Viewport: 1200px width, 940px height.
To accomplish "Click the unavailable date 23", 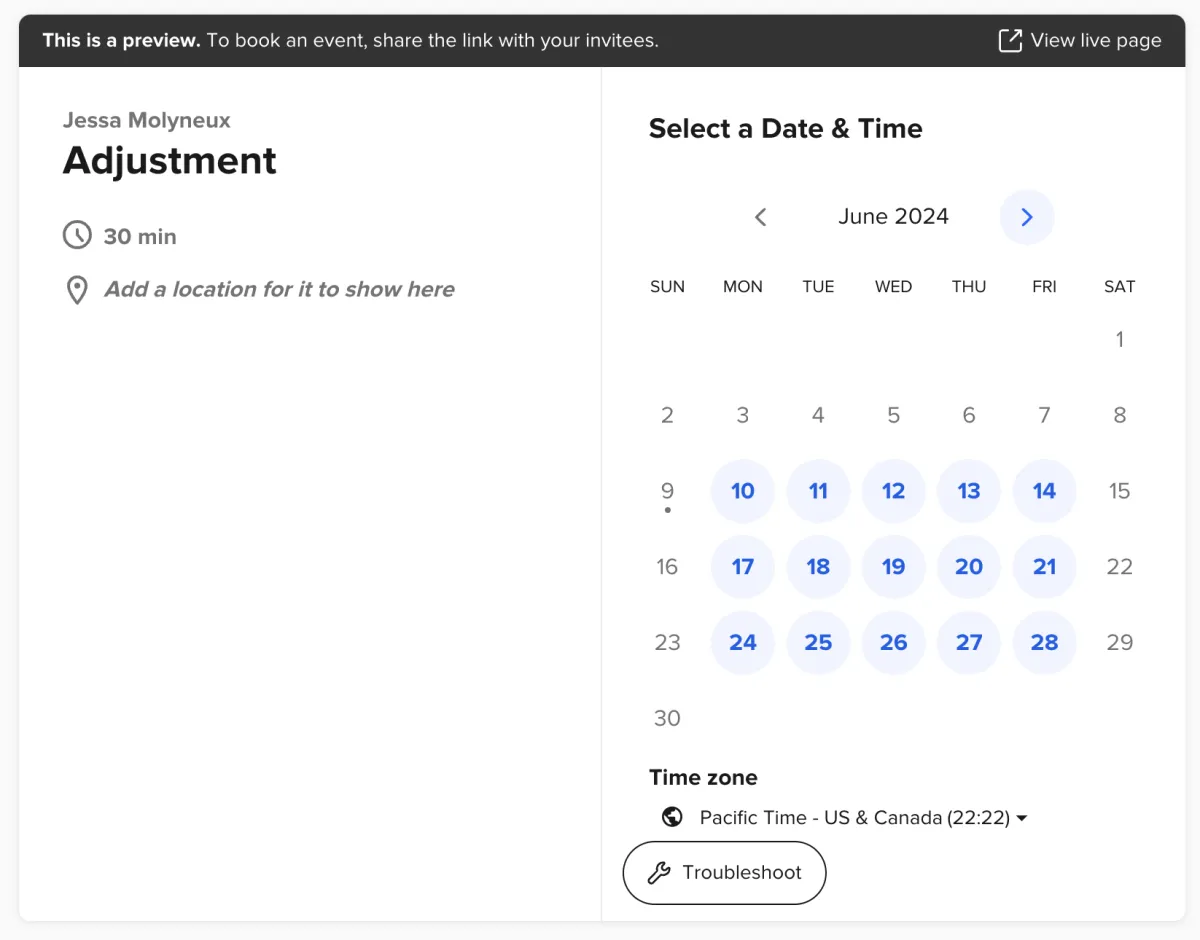I will pyautogui.click(x=667, y=642).
